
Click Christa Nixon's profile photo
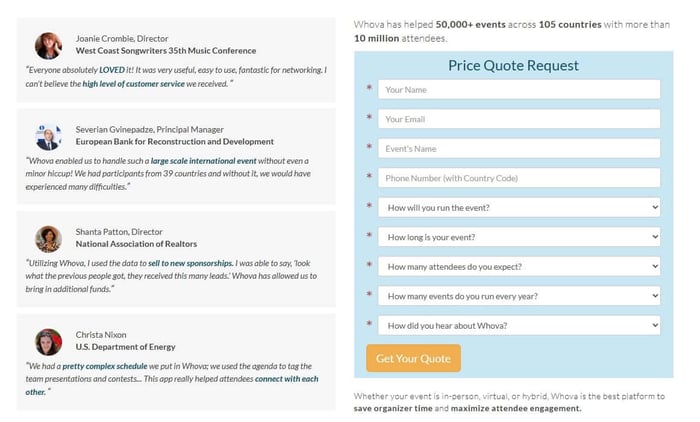point(48,341)
